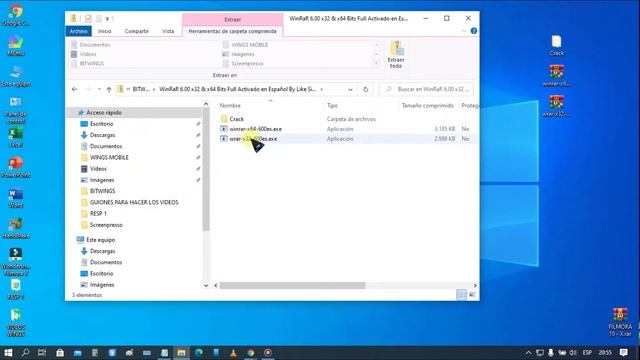Show hidden system tray icons

(x=528, y=353)
